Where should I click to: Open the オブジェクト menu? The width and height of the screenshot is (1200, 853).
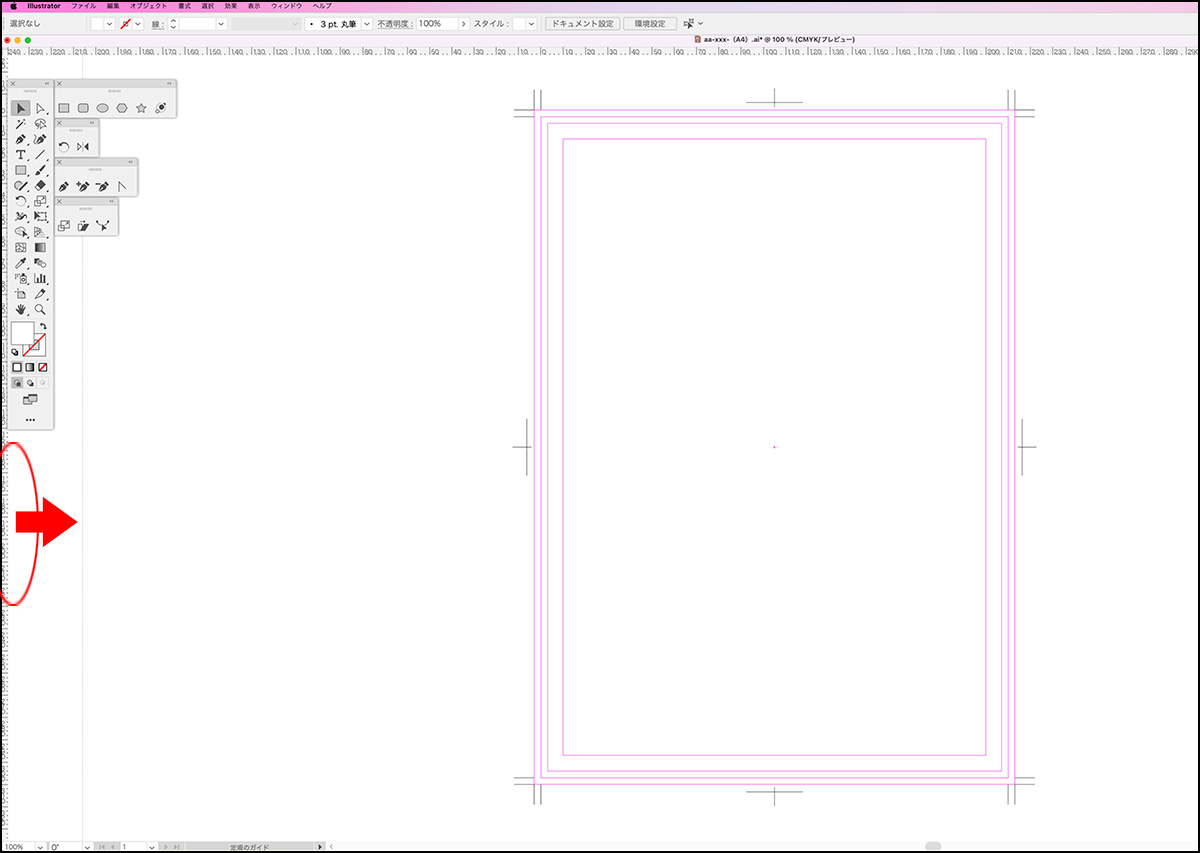(x=148, y=6)
